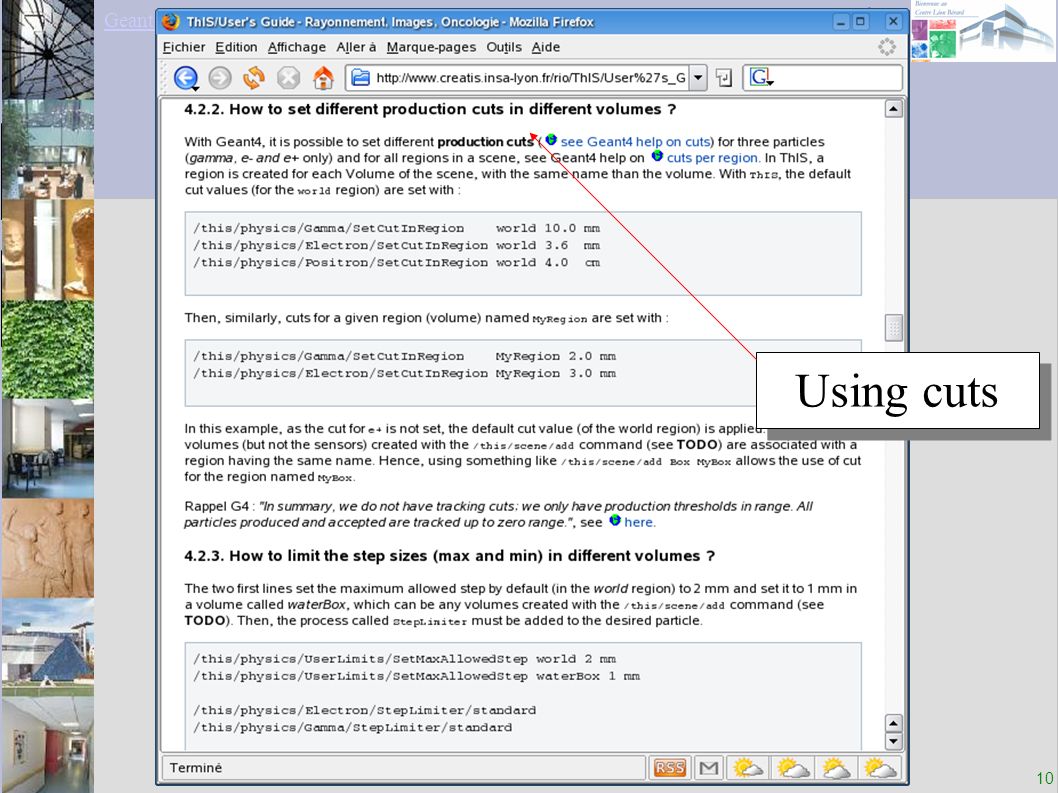
Task: Open the Aller à menu
Action: 356,47
